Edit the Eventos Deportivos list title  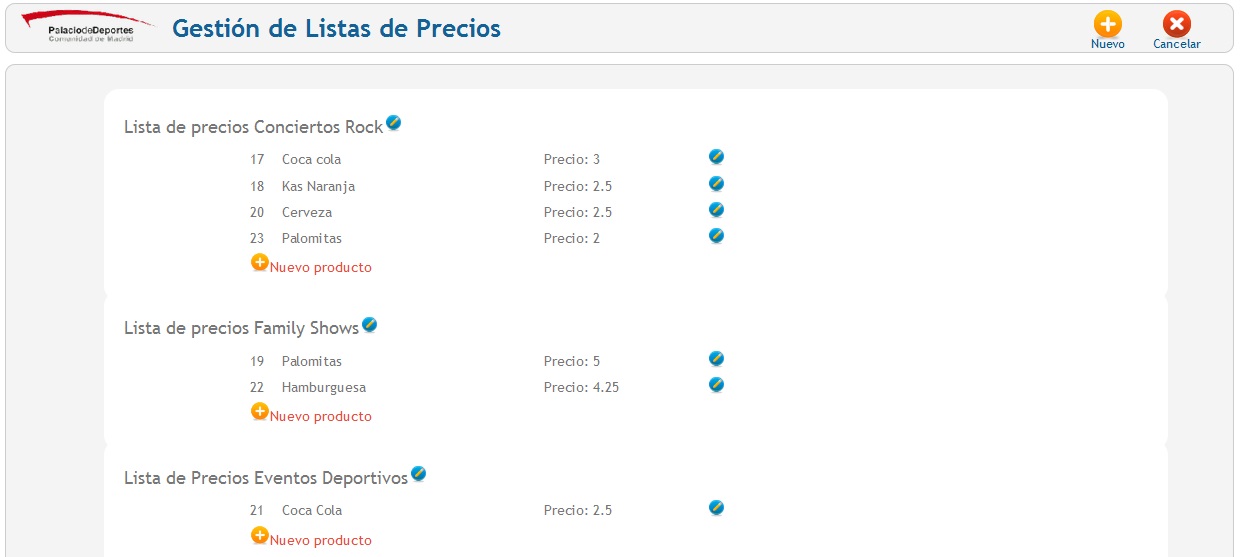[x=419, y=474]
